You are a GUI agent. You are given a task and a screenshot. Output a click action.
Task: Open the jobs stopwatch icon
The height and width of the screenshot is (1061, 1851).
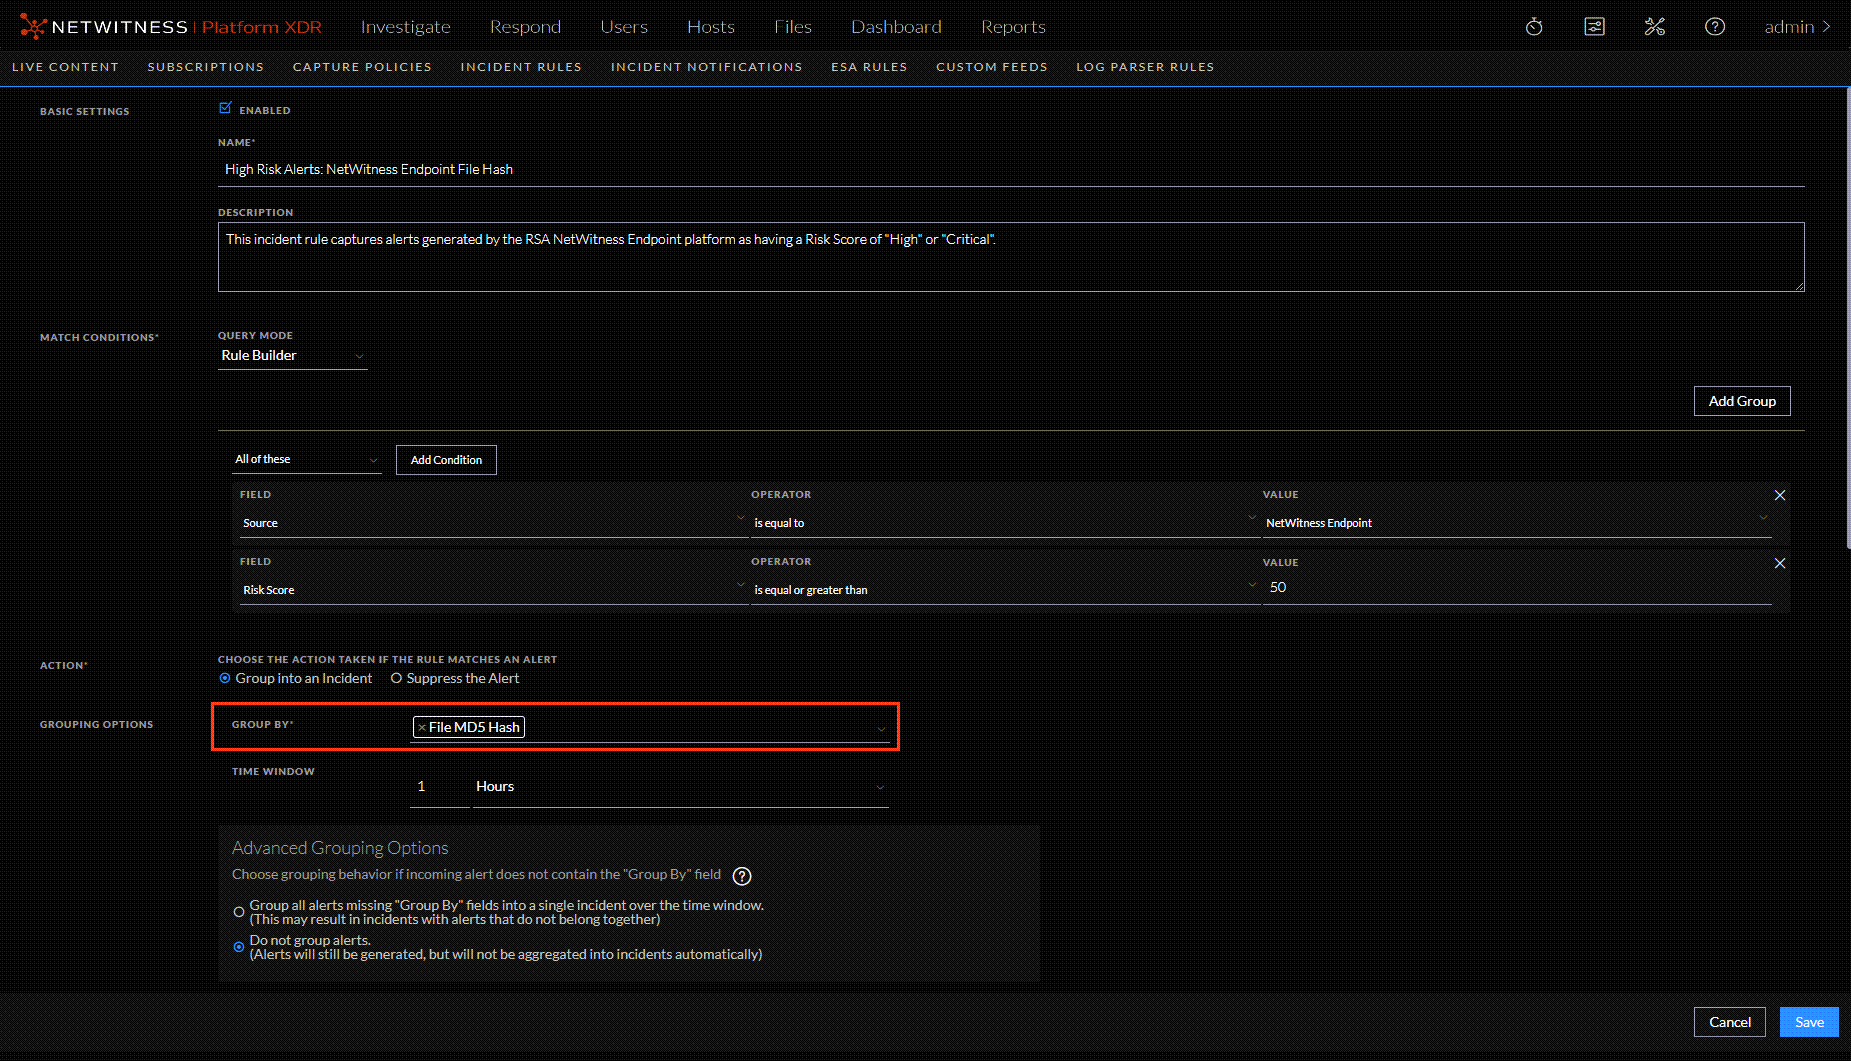coord(1534,27)
